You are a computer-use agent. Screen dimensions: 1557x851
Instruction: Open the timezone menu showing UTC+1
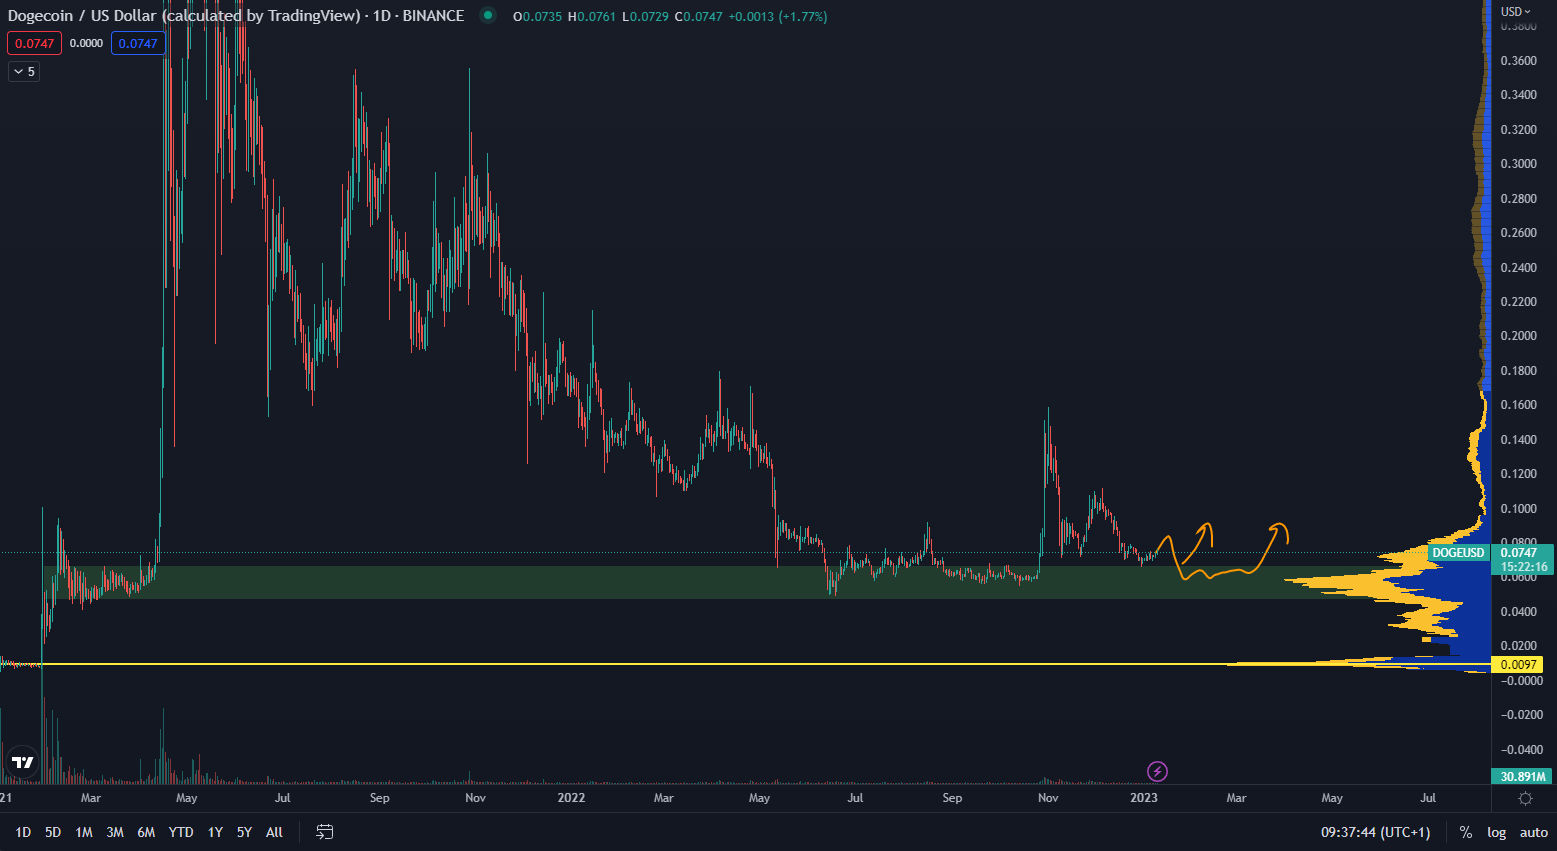[x=1375, y=832]
